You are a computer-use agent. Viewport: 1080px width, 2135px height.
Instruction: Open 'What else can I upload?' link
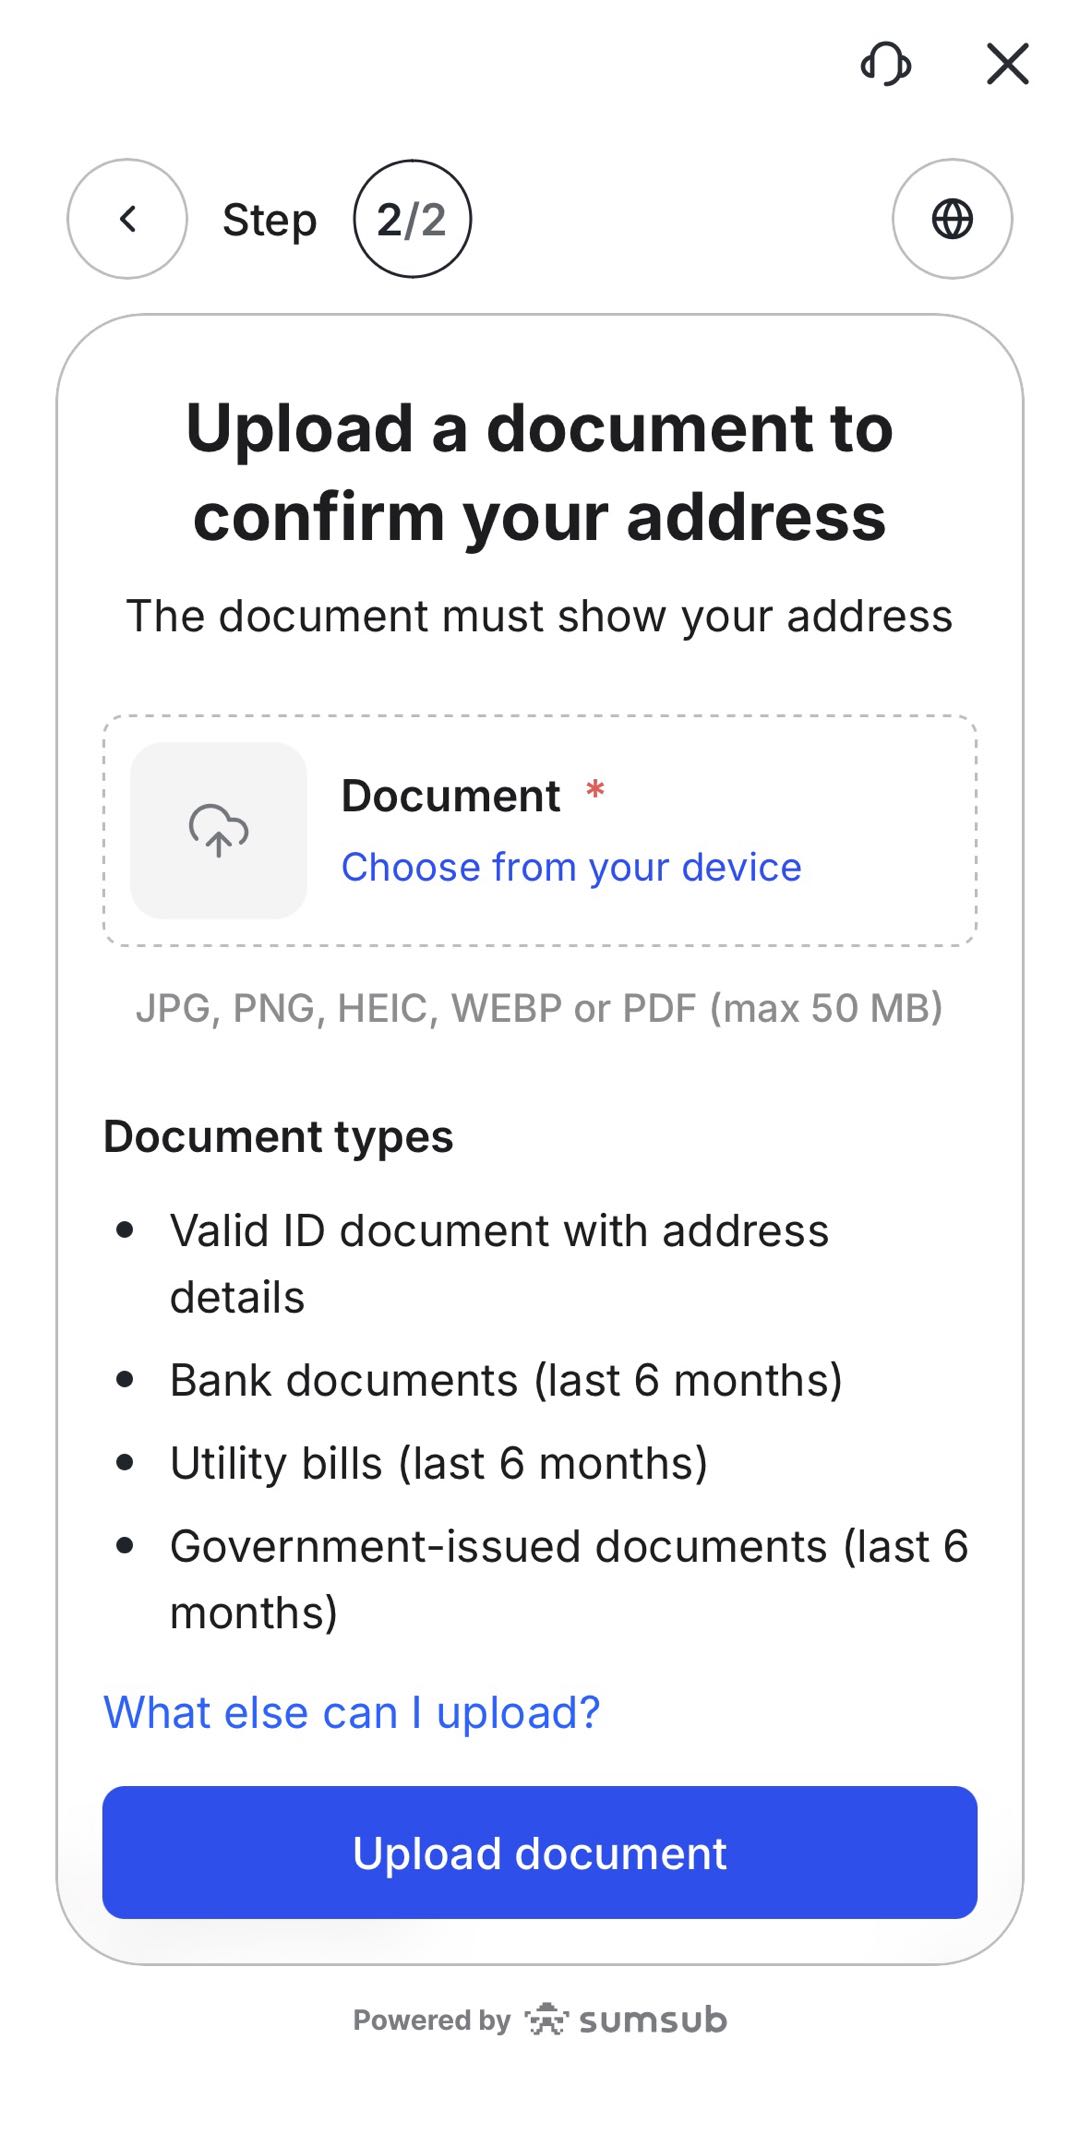coord(352,1712)
